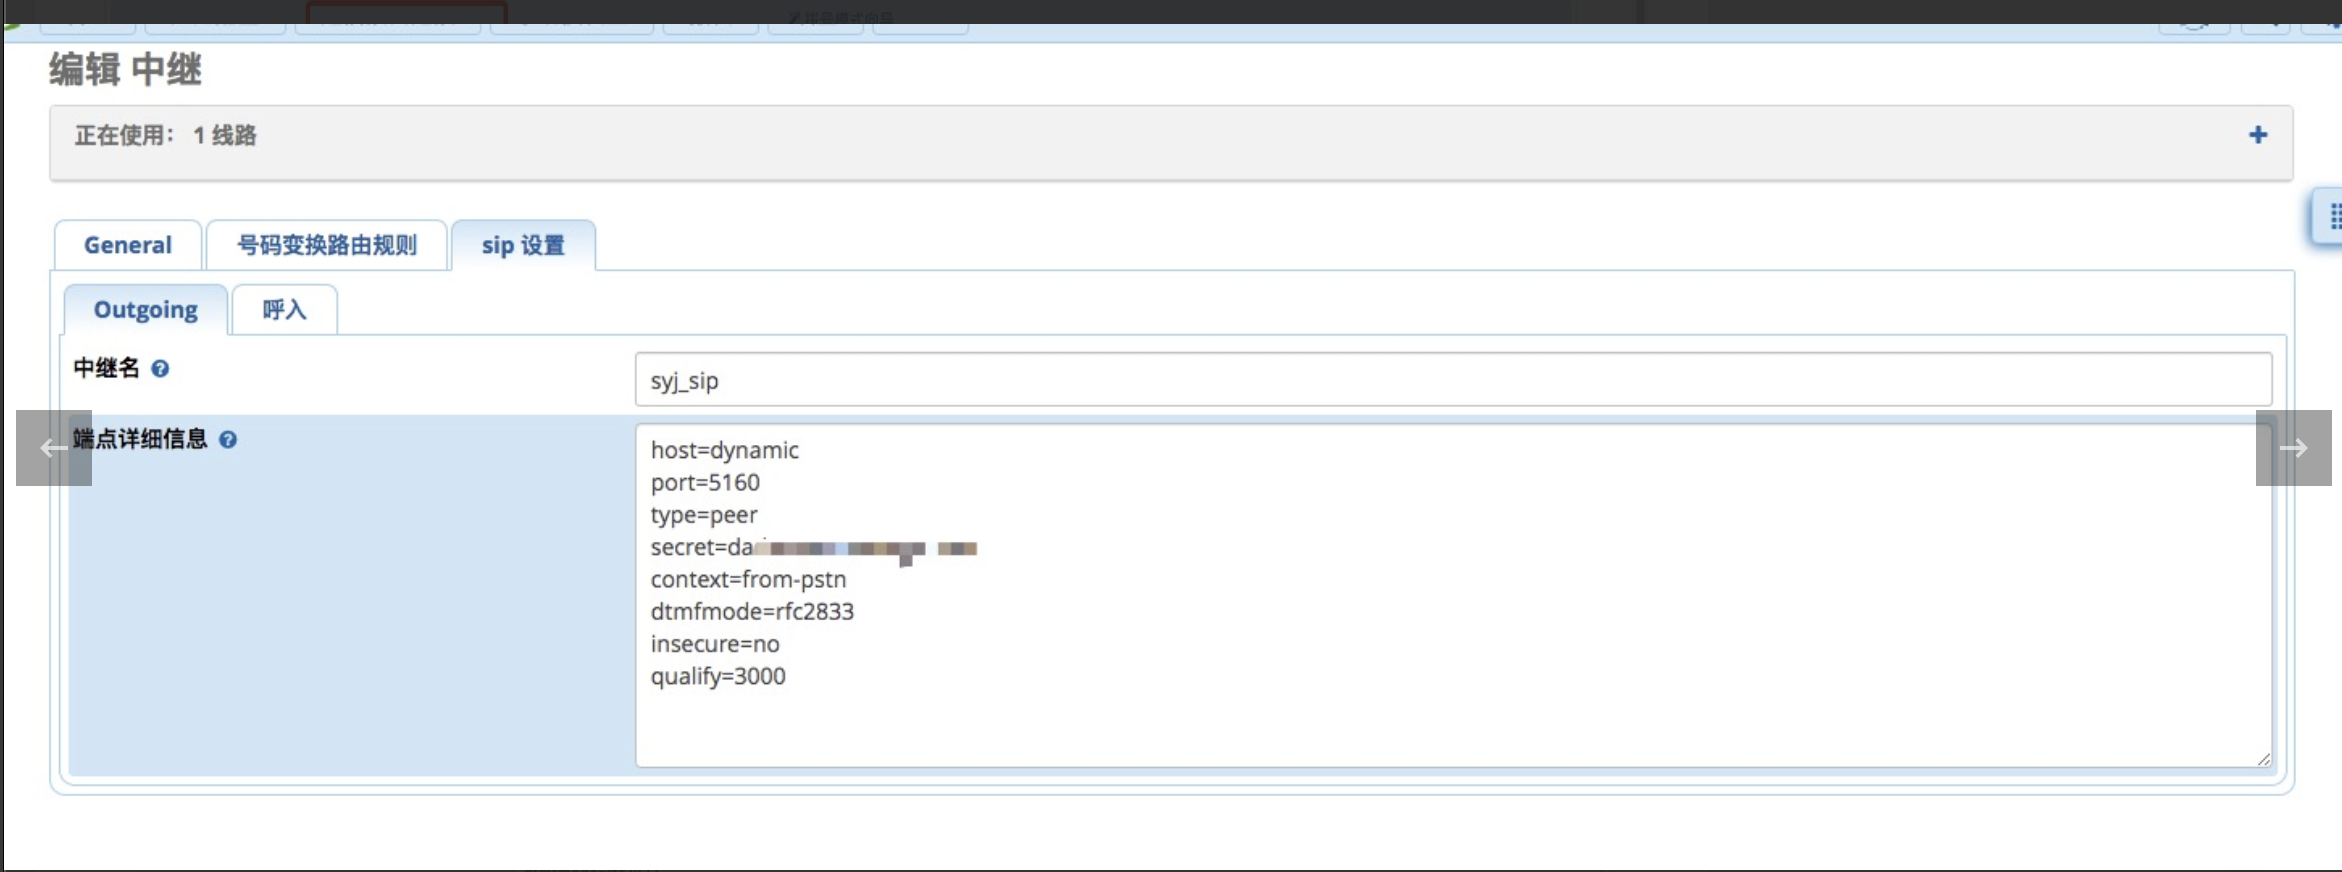Go to next image with right arrow
2342x872 pixels.
(2293, 448)
